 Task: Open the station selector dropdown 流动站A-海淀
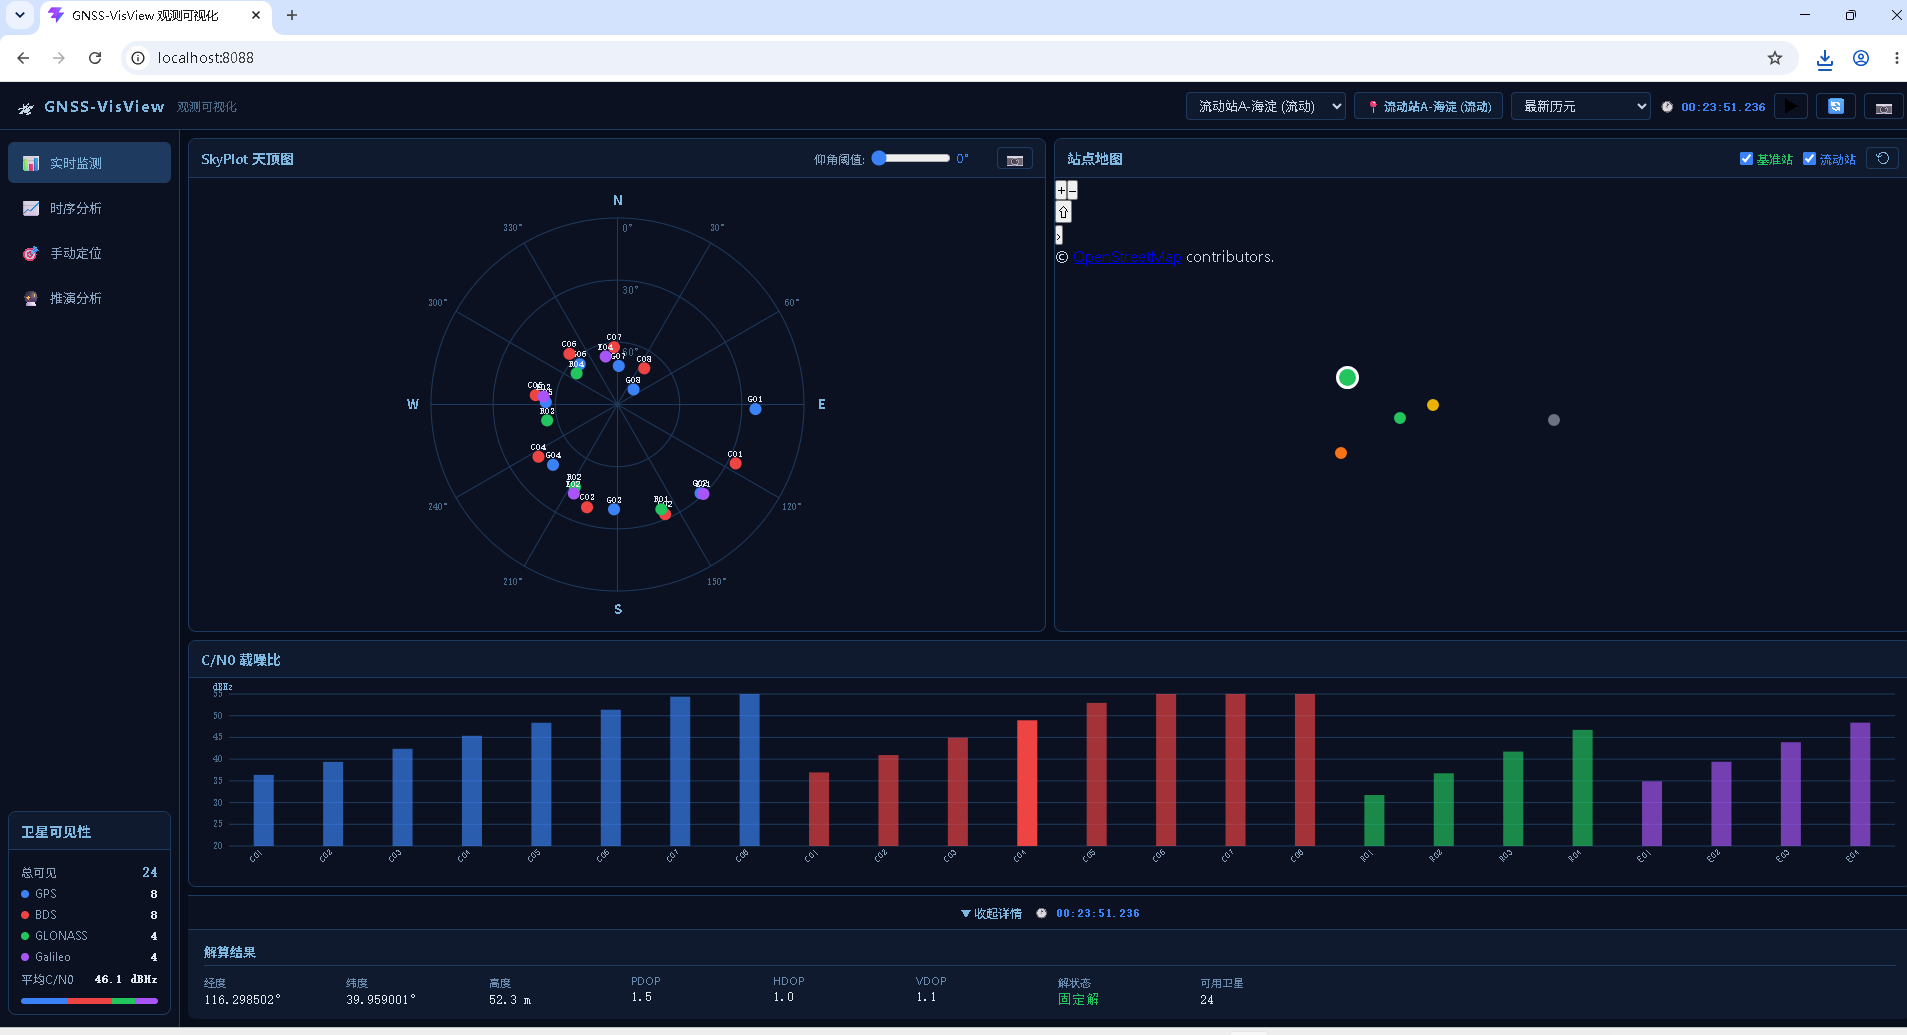[x=1265, y=106]
